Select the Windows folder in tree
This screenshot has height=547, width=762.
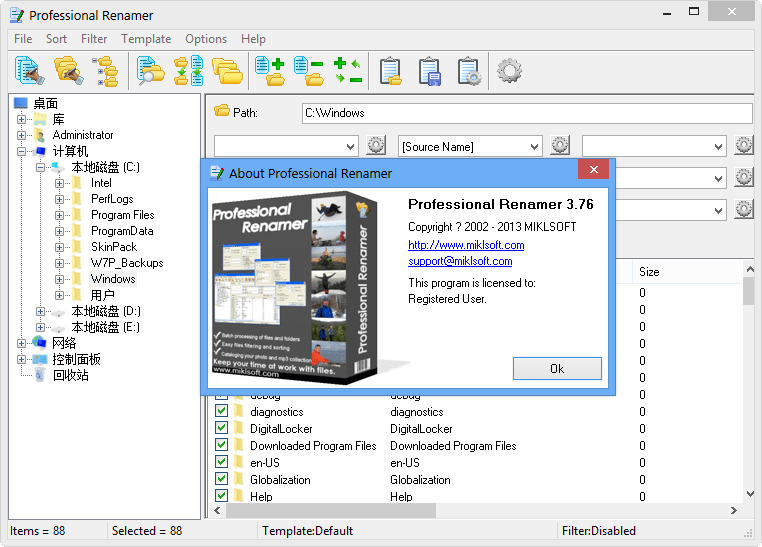click(113, 279)
